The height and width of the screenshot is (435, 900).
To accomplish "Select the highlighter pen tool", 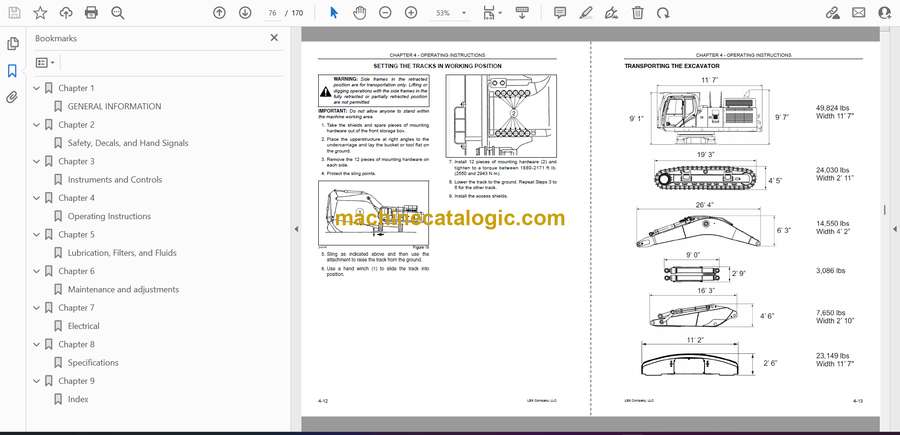I will click(x=585, y=13).
